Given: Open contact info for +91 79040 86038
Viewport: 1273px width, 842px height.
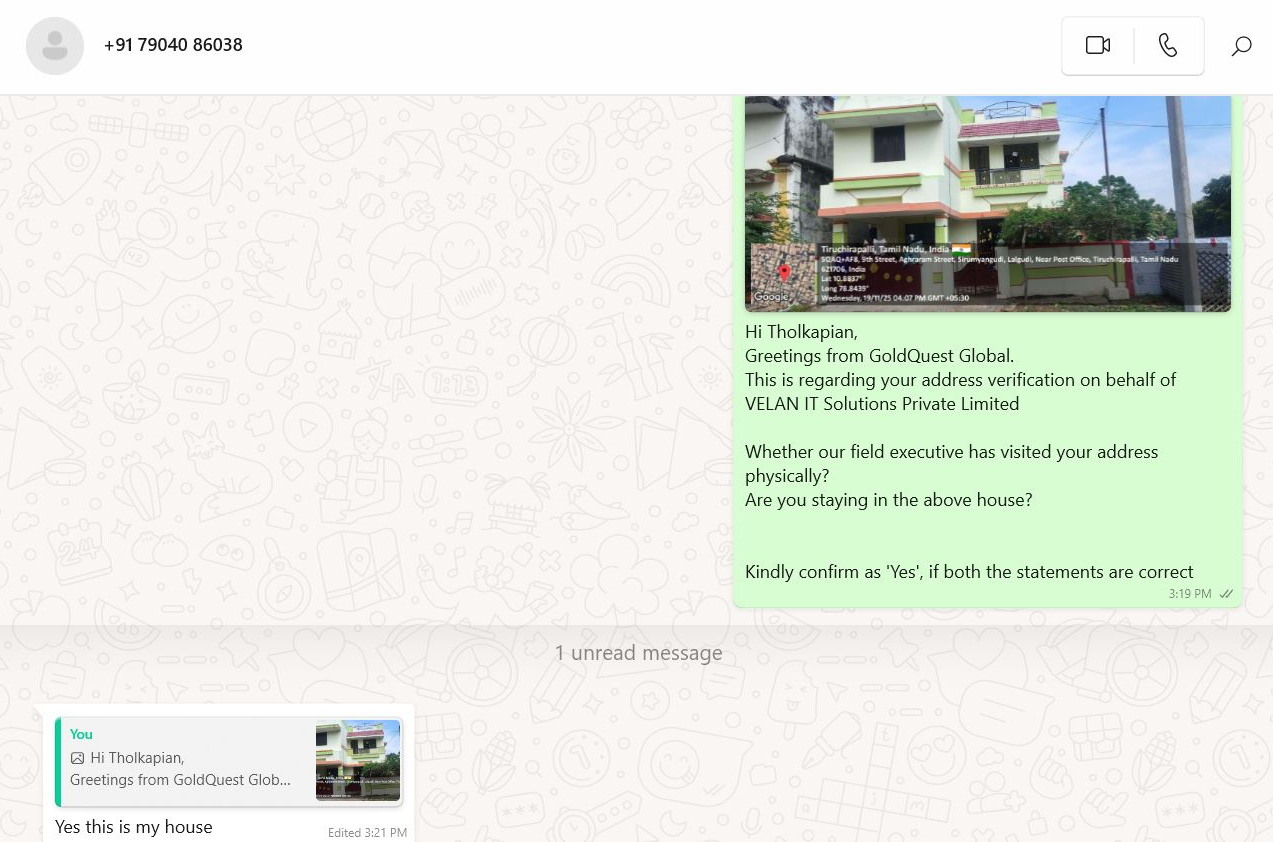Looking at the screenshot, I should pos(173,45).
